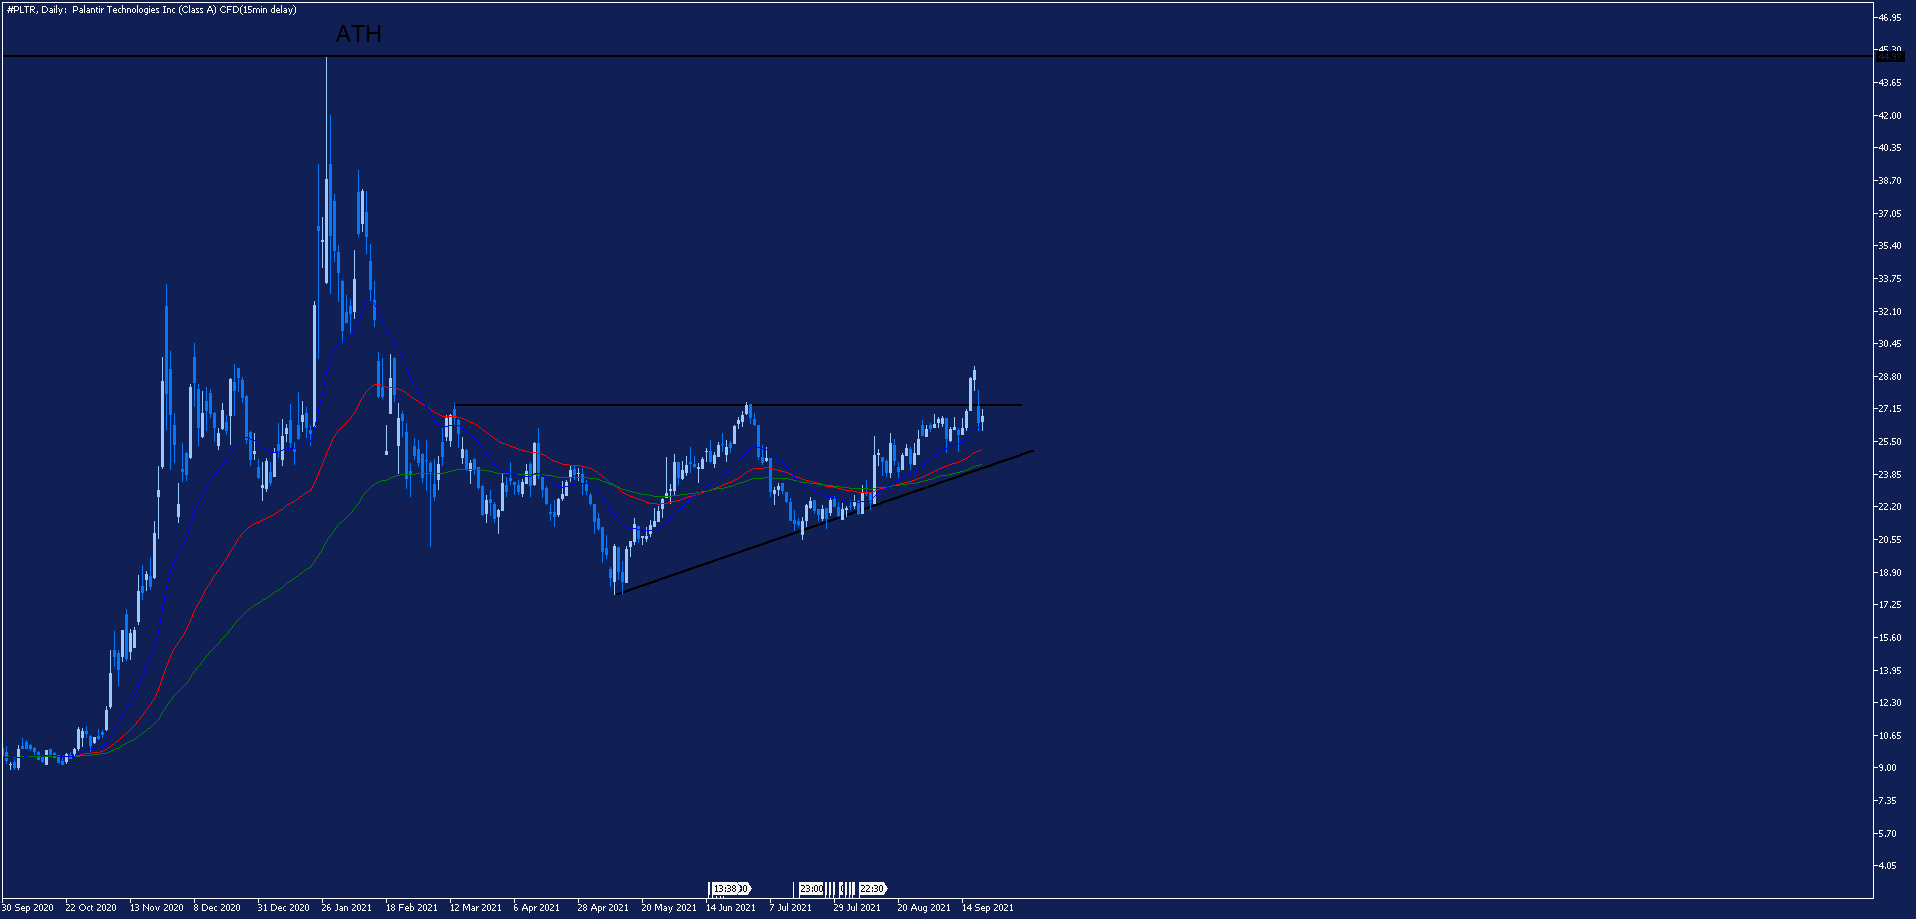
Task: Click the 22:30 event marker on the time axis
Action: 872,888
